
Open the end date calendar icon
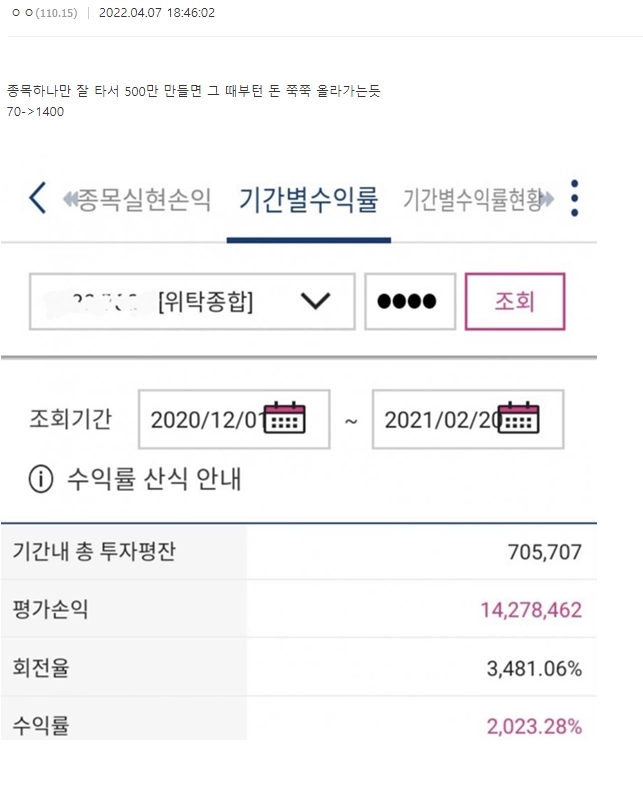[520, 417]
